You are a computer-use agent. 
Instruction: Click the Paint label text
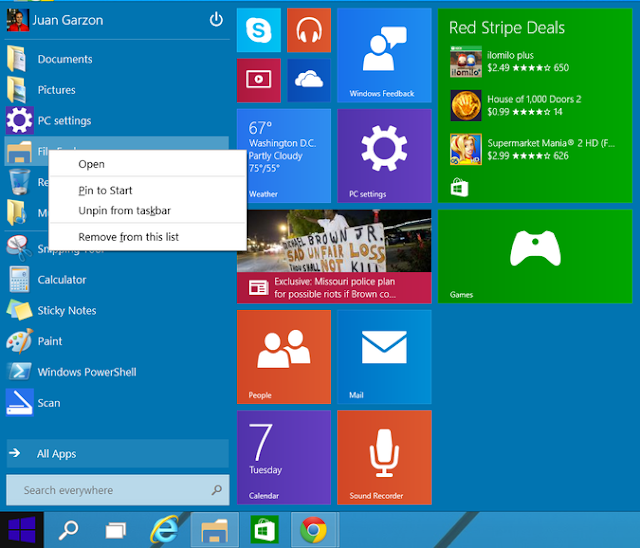point(50,341)
